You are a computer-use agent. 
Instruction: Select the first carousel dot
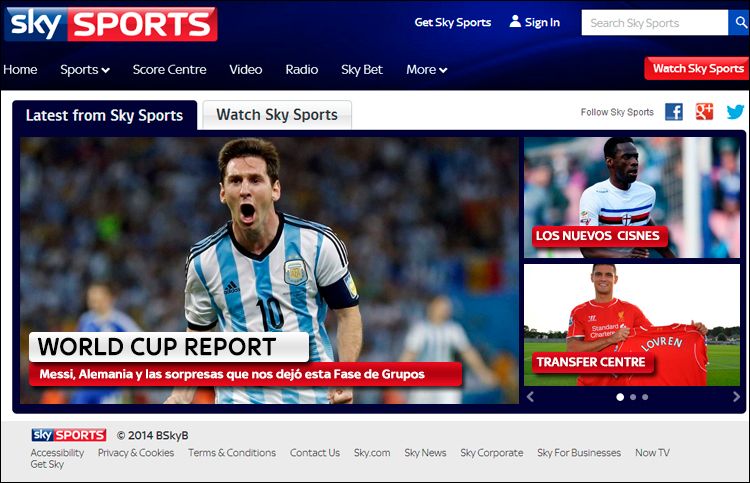pos(620,397)
